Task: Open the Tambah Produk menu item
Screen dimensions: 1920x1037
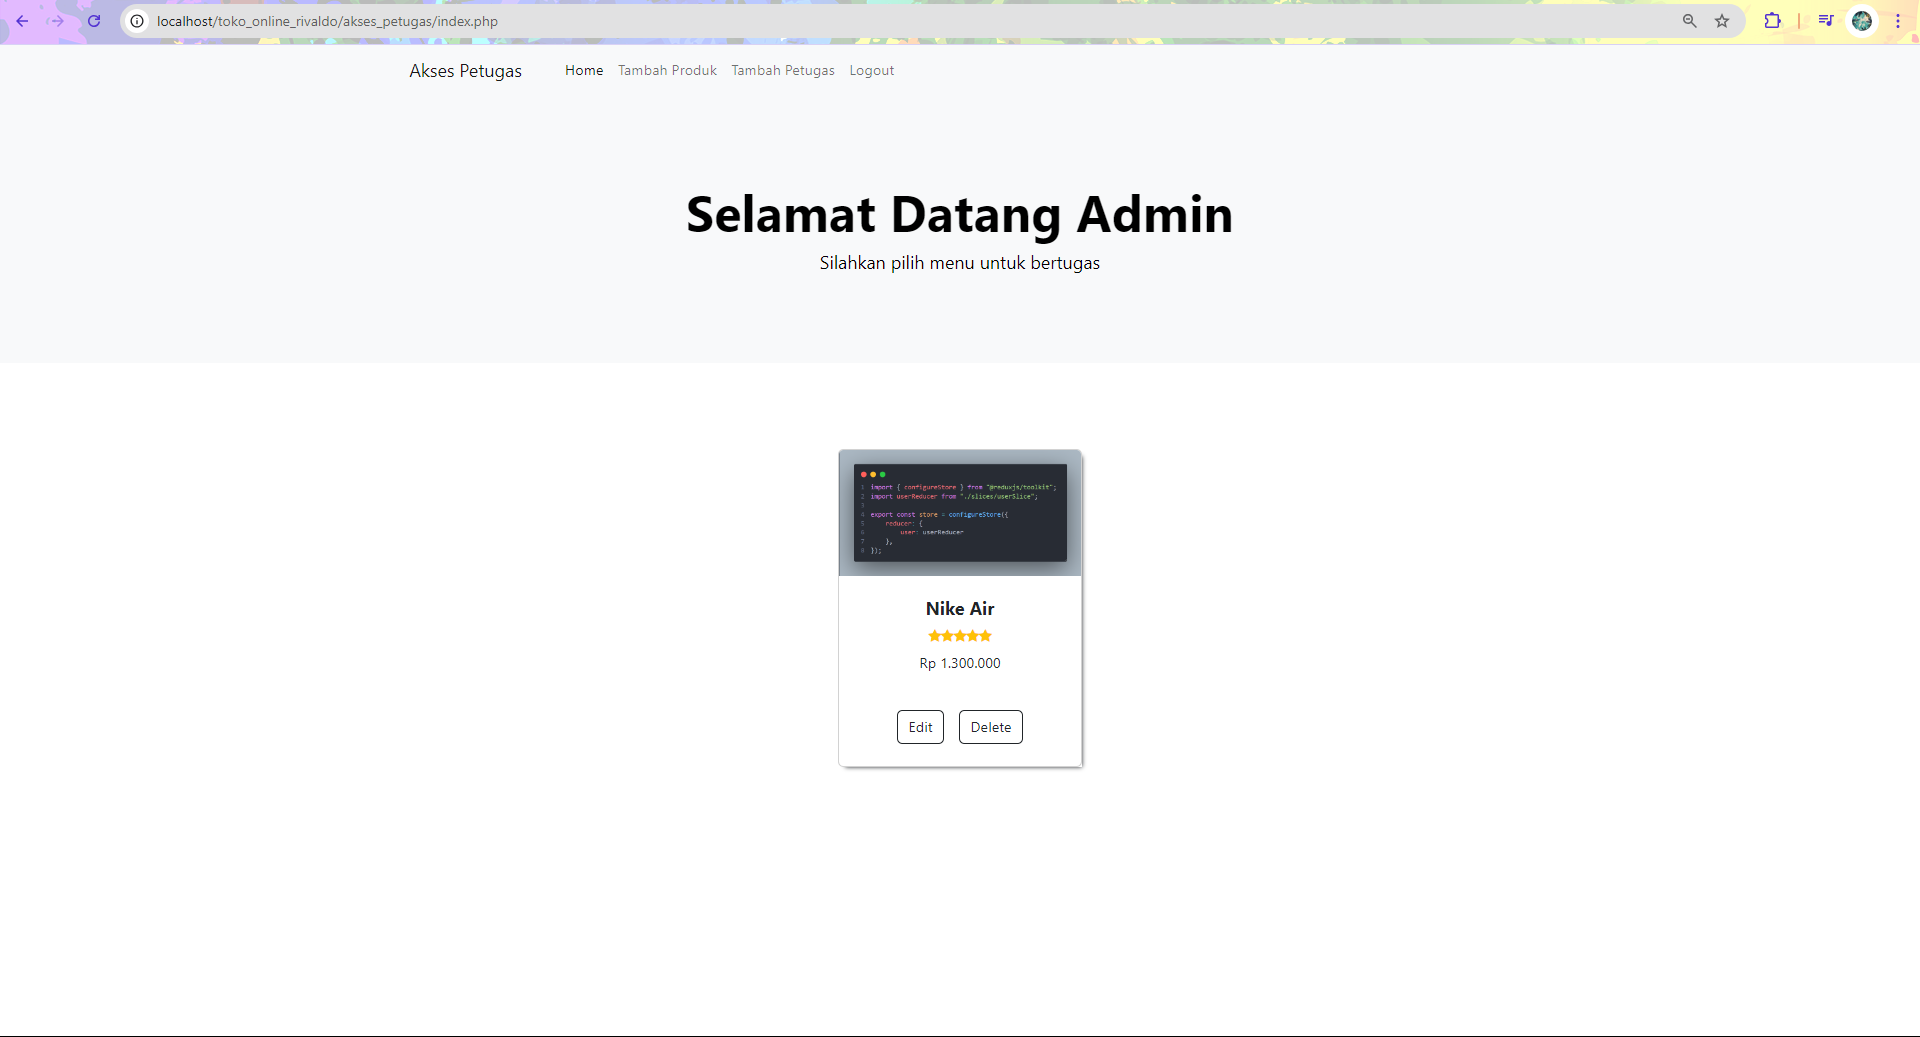Action: point(667,71)
